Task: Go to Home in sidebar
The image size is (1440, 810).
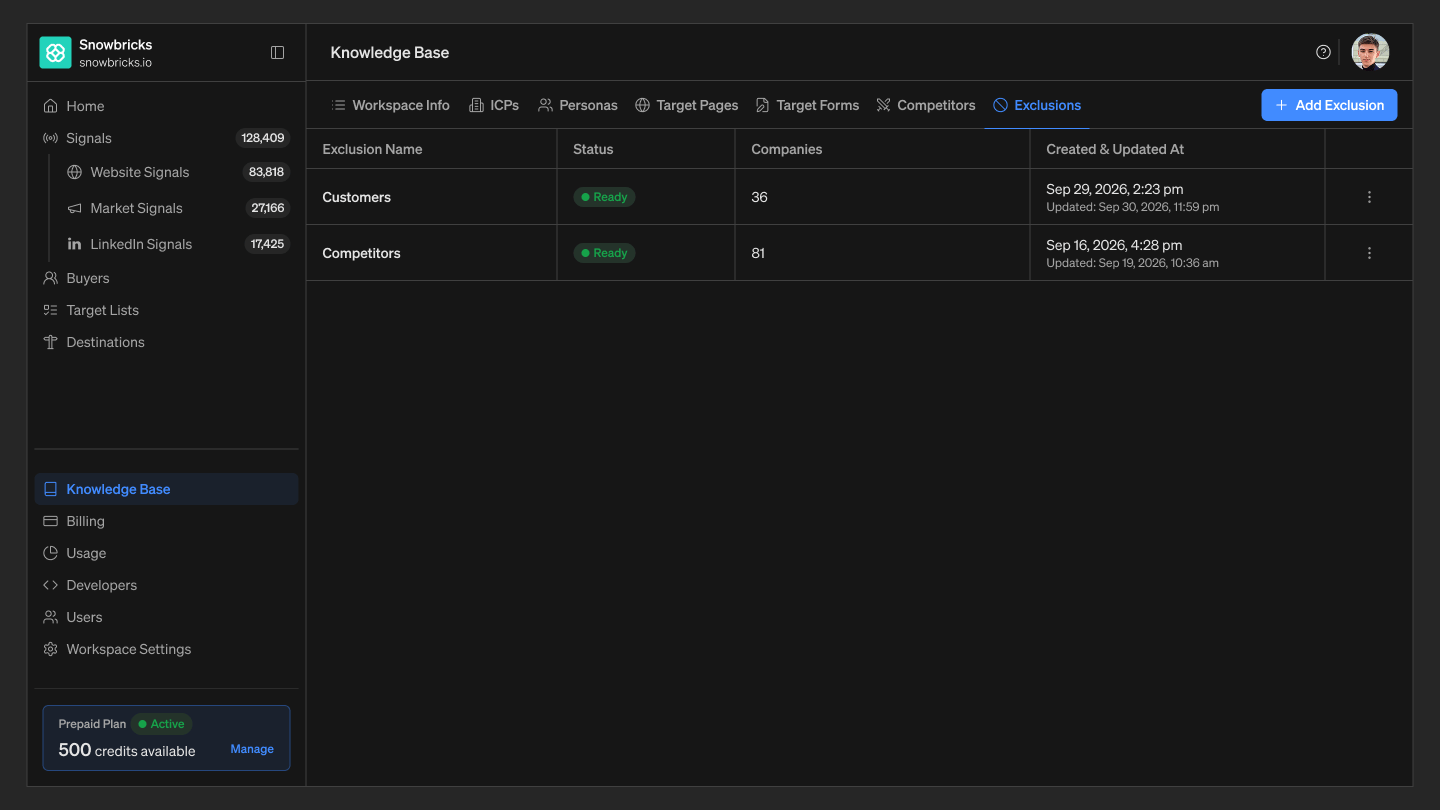Action: tap(167, 106)
